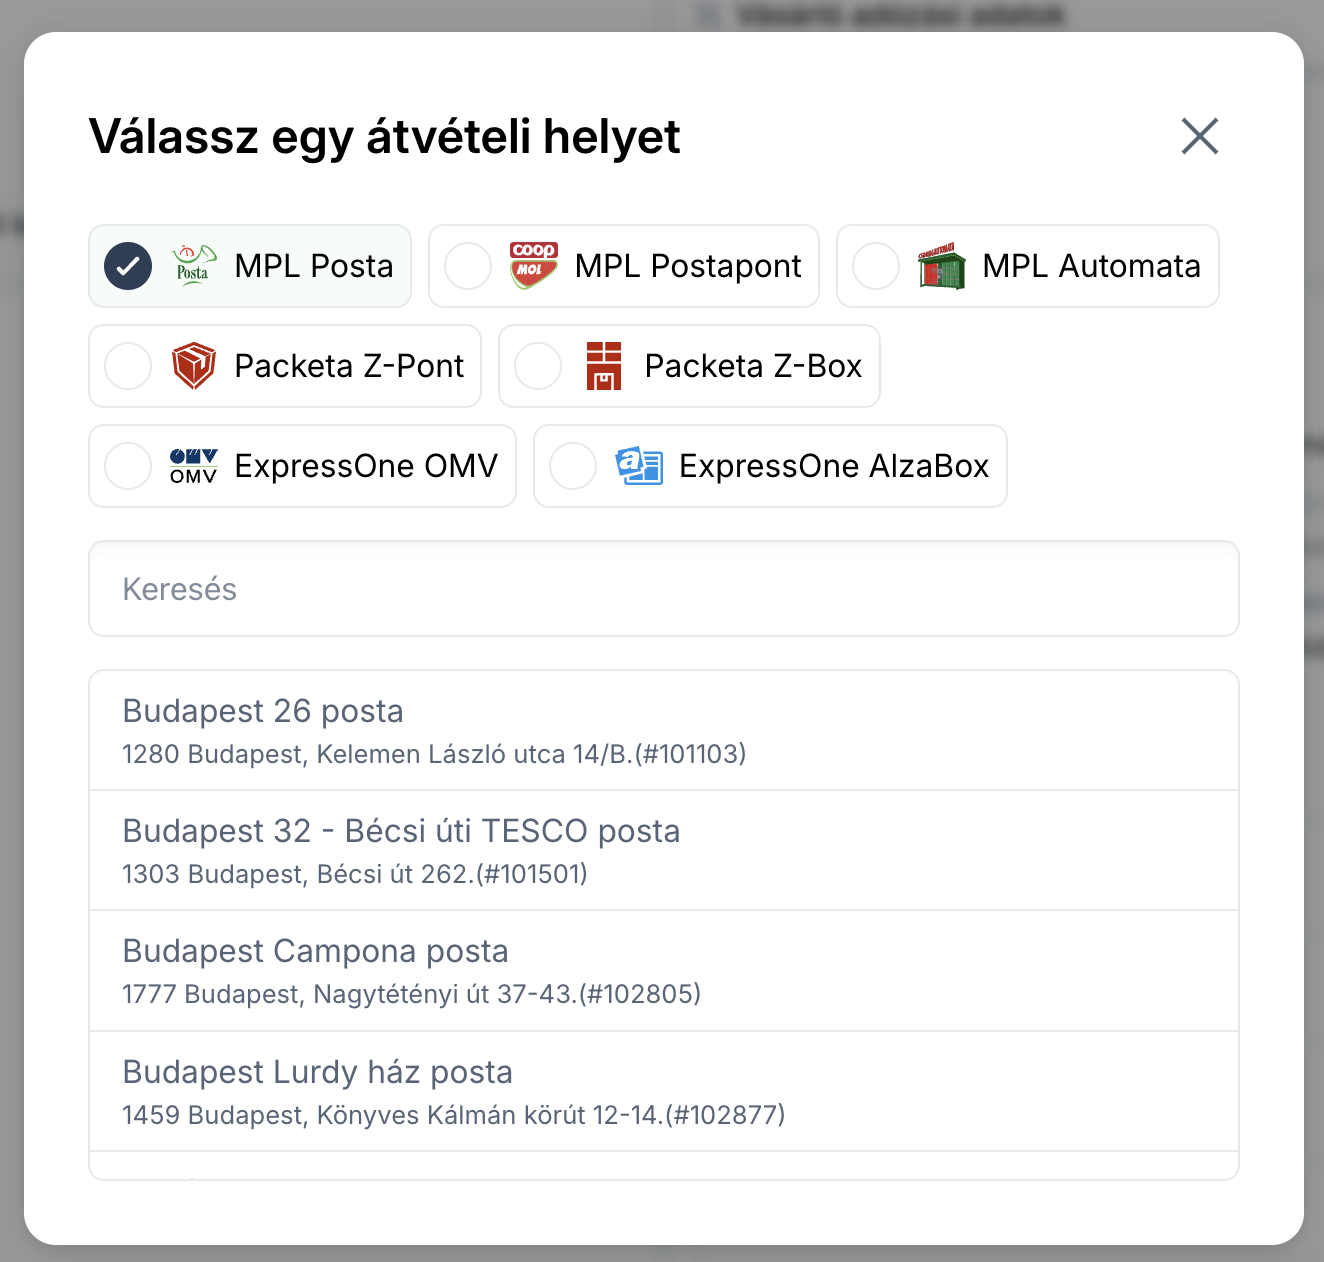Focus the Keresés search field
The image size is (1324, 1262).
664,589
